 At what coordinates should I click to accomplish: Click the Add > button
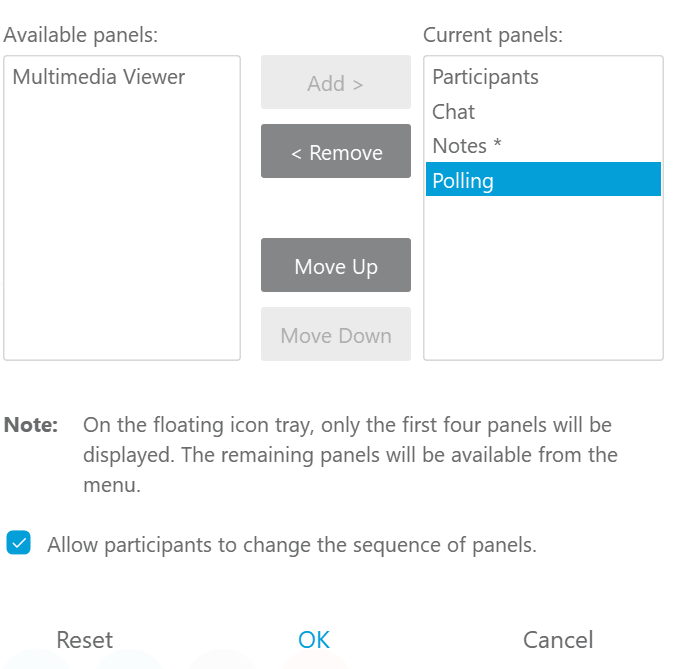click(335, 84)
